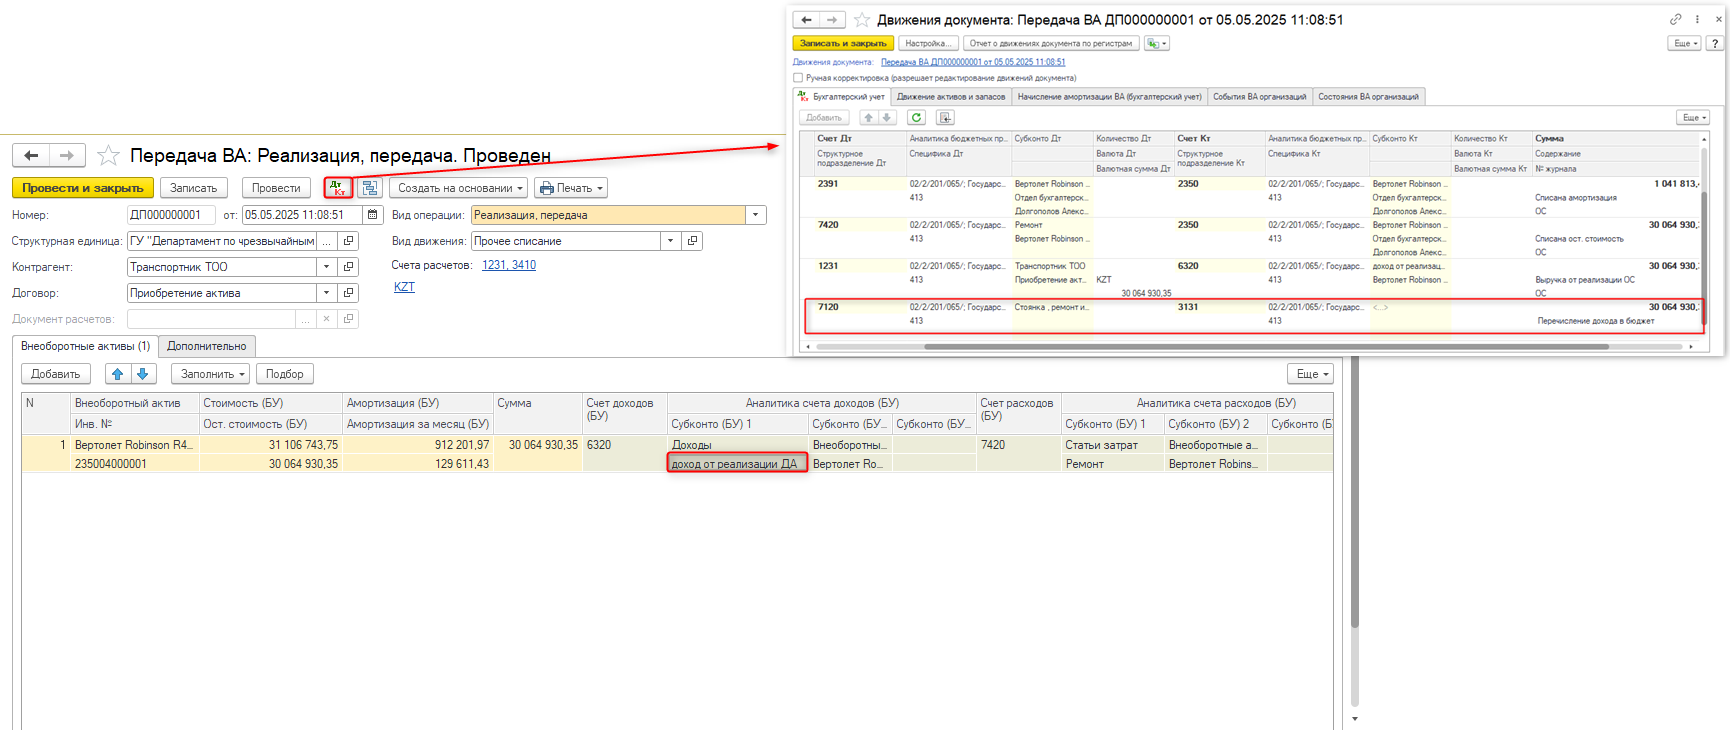Copy link icon in Движения документа window
1730x739 pixels.
(1676, 19)
